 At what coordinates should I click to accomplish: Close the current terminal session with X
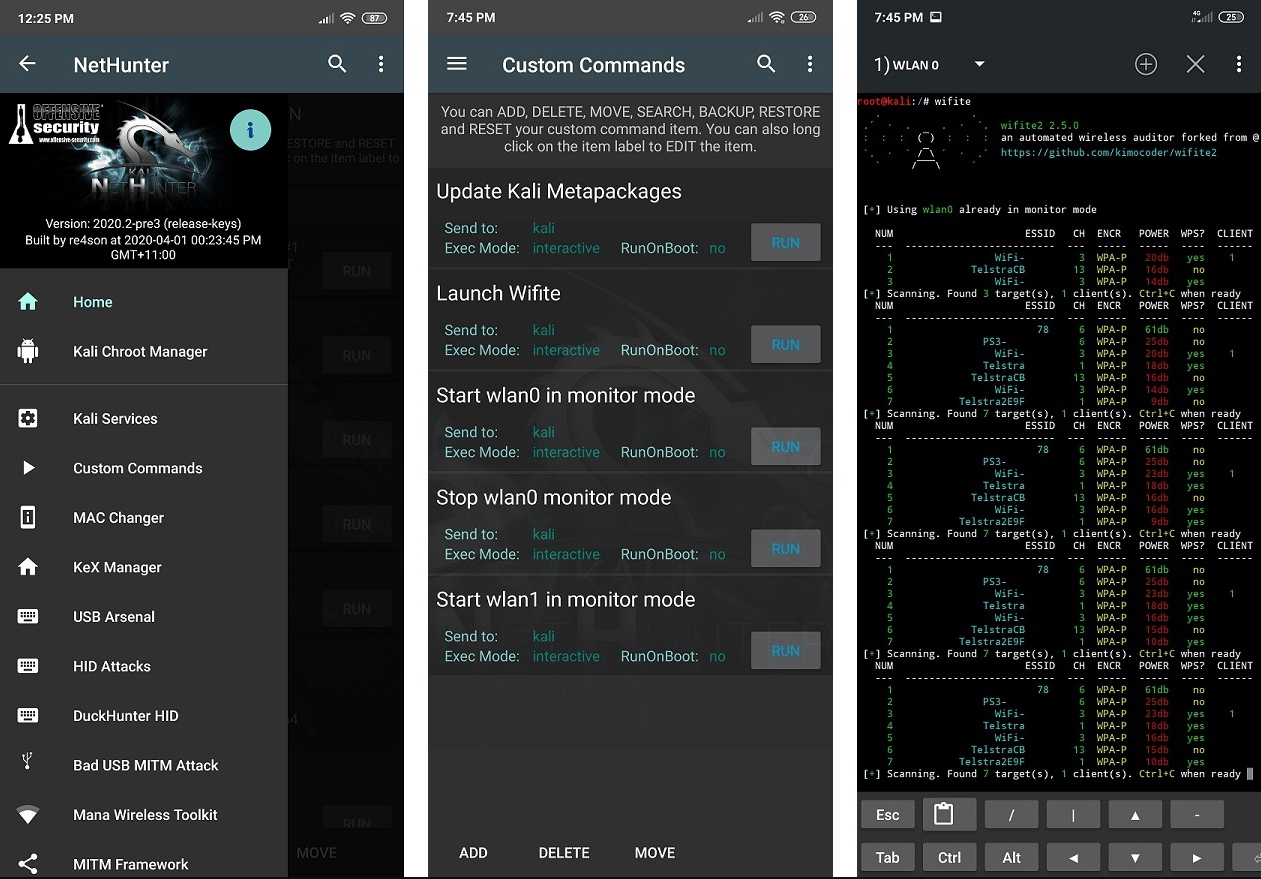pyautogui.click(x=1195, y=64)
